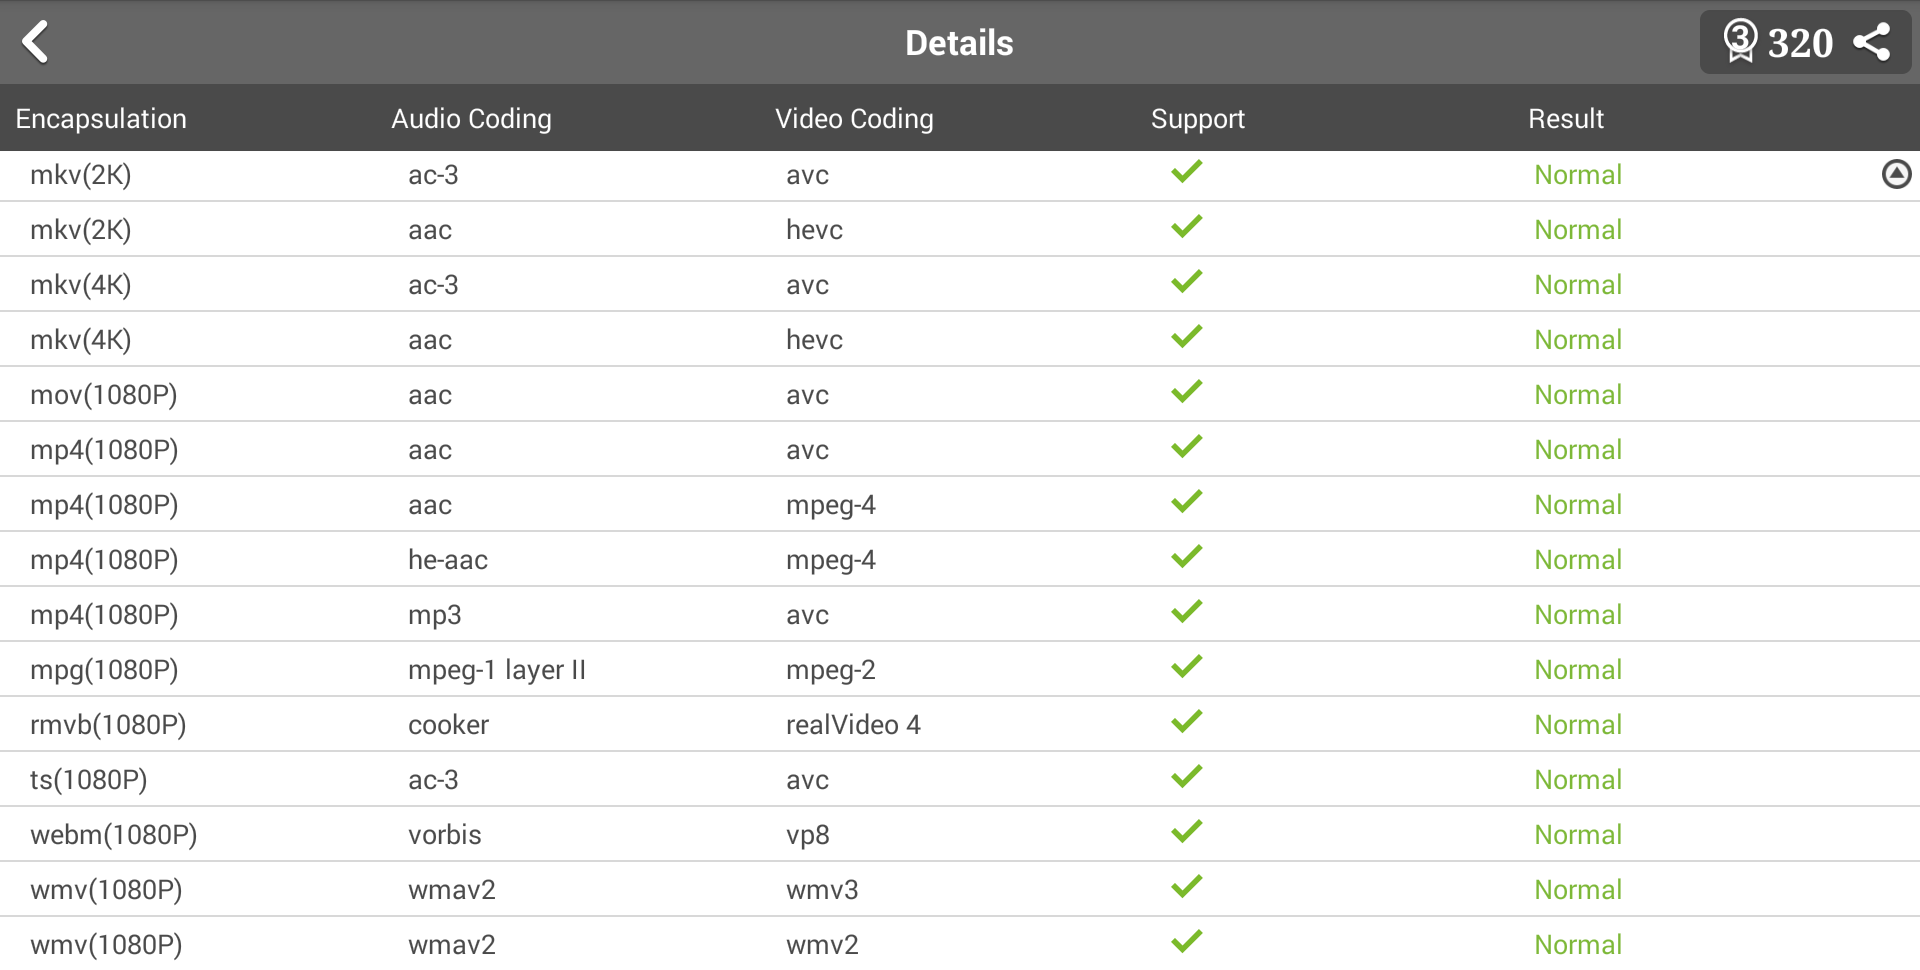Click the Support column header
This screenshot has height=970, width=1920.
[1197, 119]
